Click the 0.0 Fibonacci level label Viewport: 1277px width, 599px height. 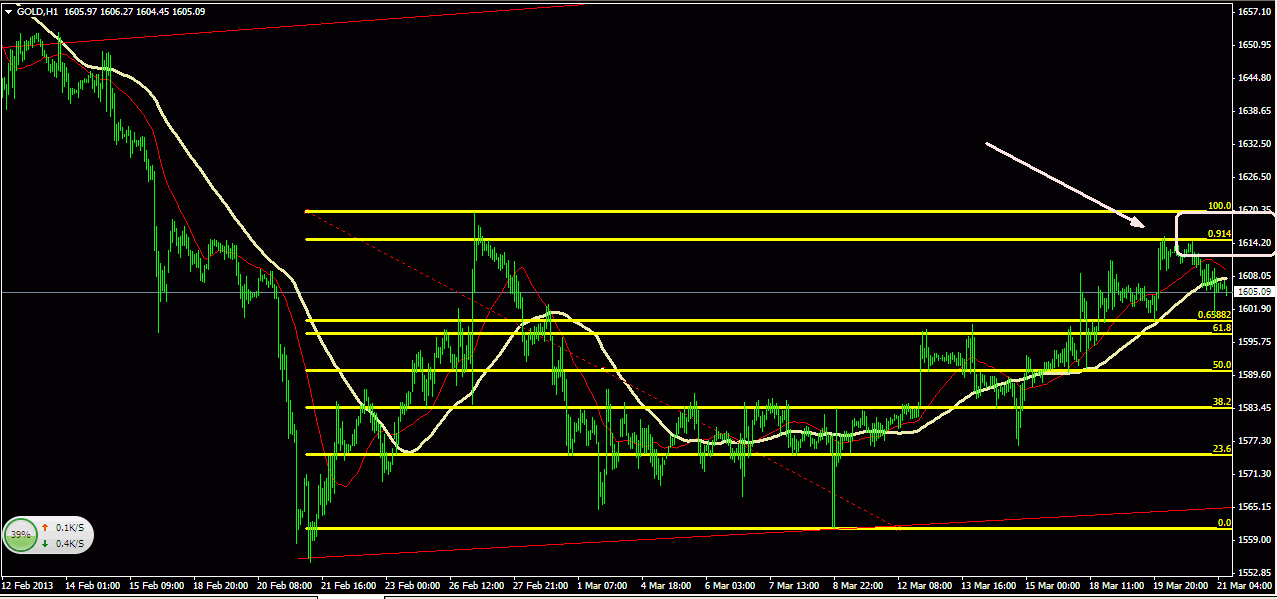pyautogui.click(x=1224, y=523)
